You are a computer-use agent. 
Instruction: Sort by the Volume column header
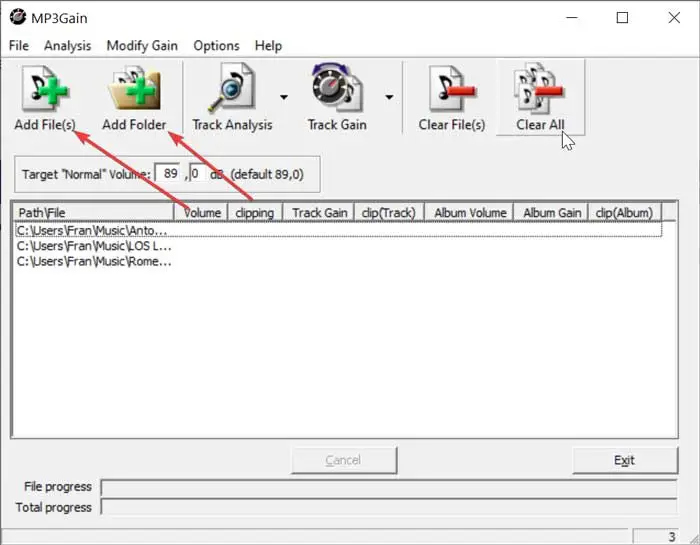click(x=201, y=212)
